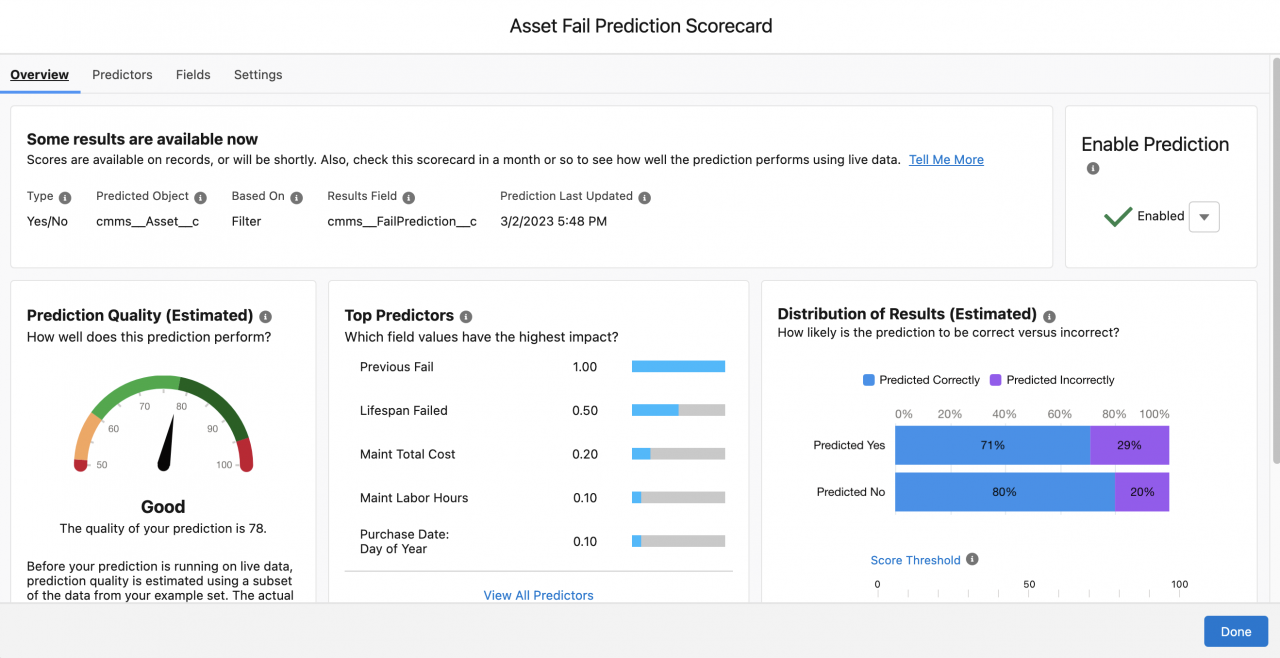Open the Fields tab
Image resolution: width=1280 pixels, height=658 pixels.
(193, 75)
